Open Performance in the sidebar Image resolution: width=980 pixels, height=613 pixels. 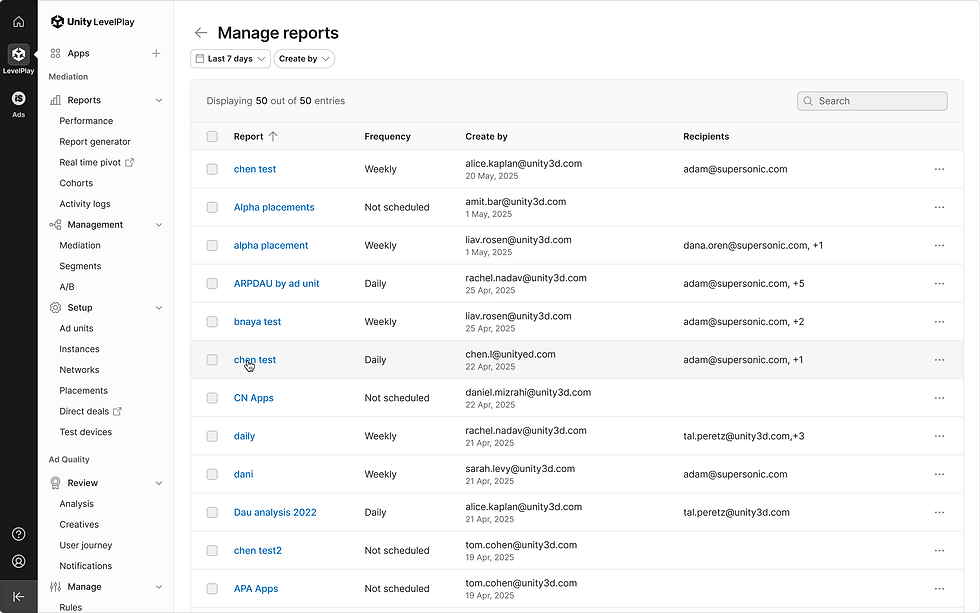click(x=86, y=121)
